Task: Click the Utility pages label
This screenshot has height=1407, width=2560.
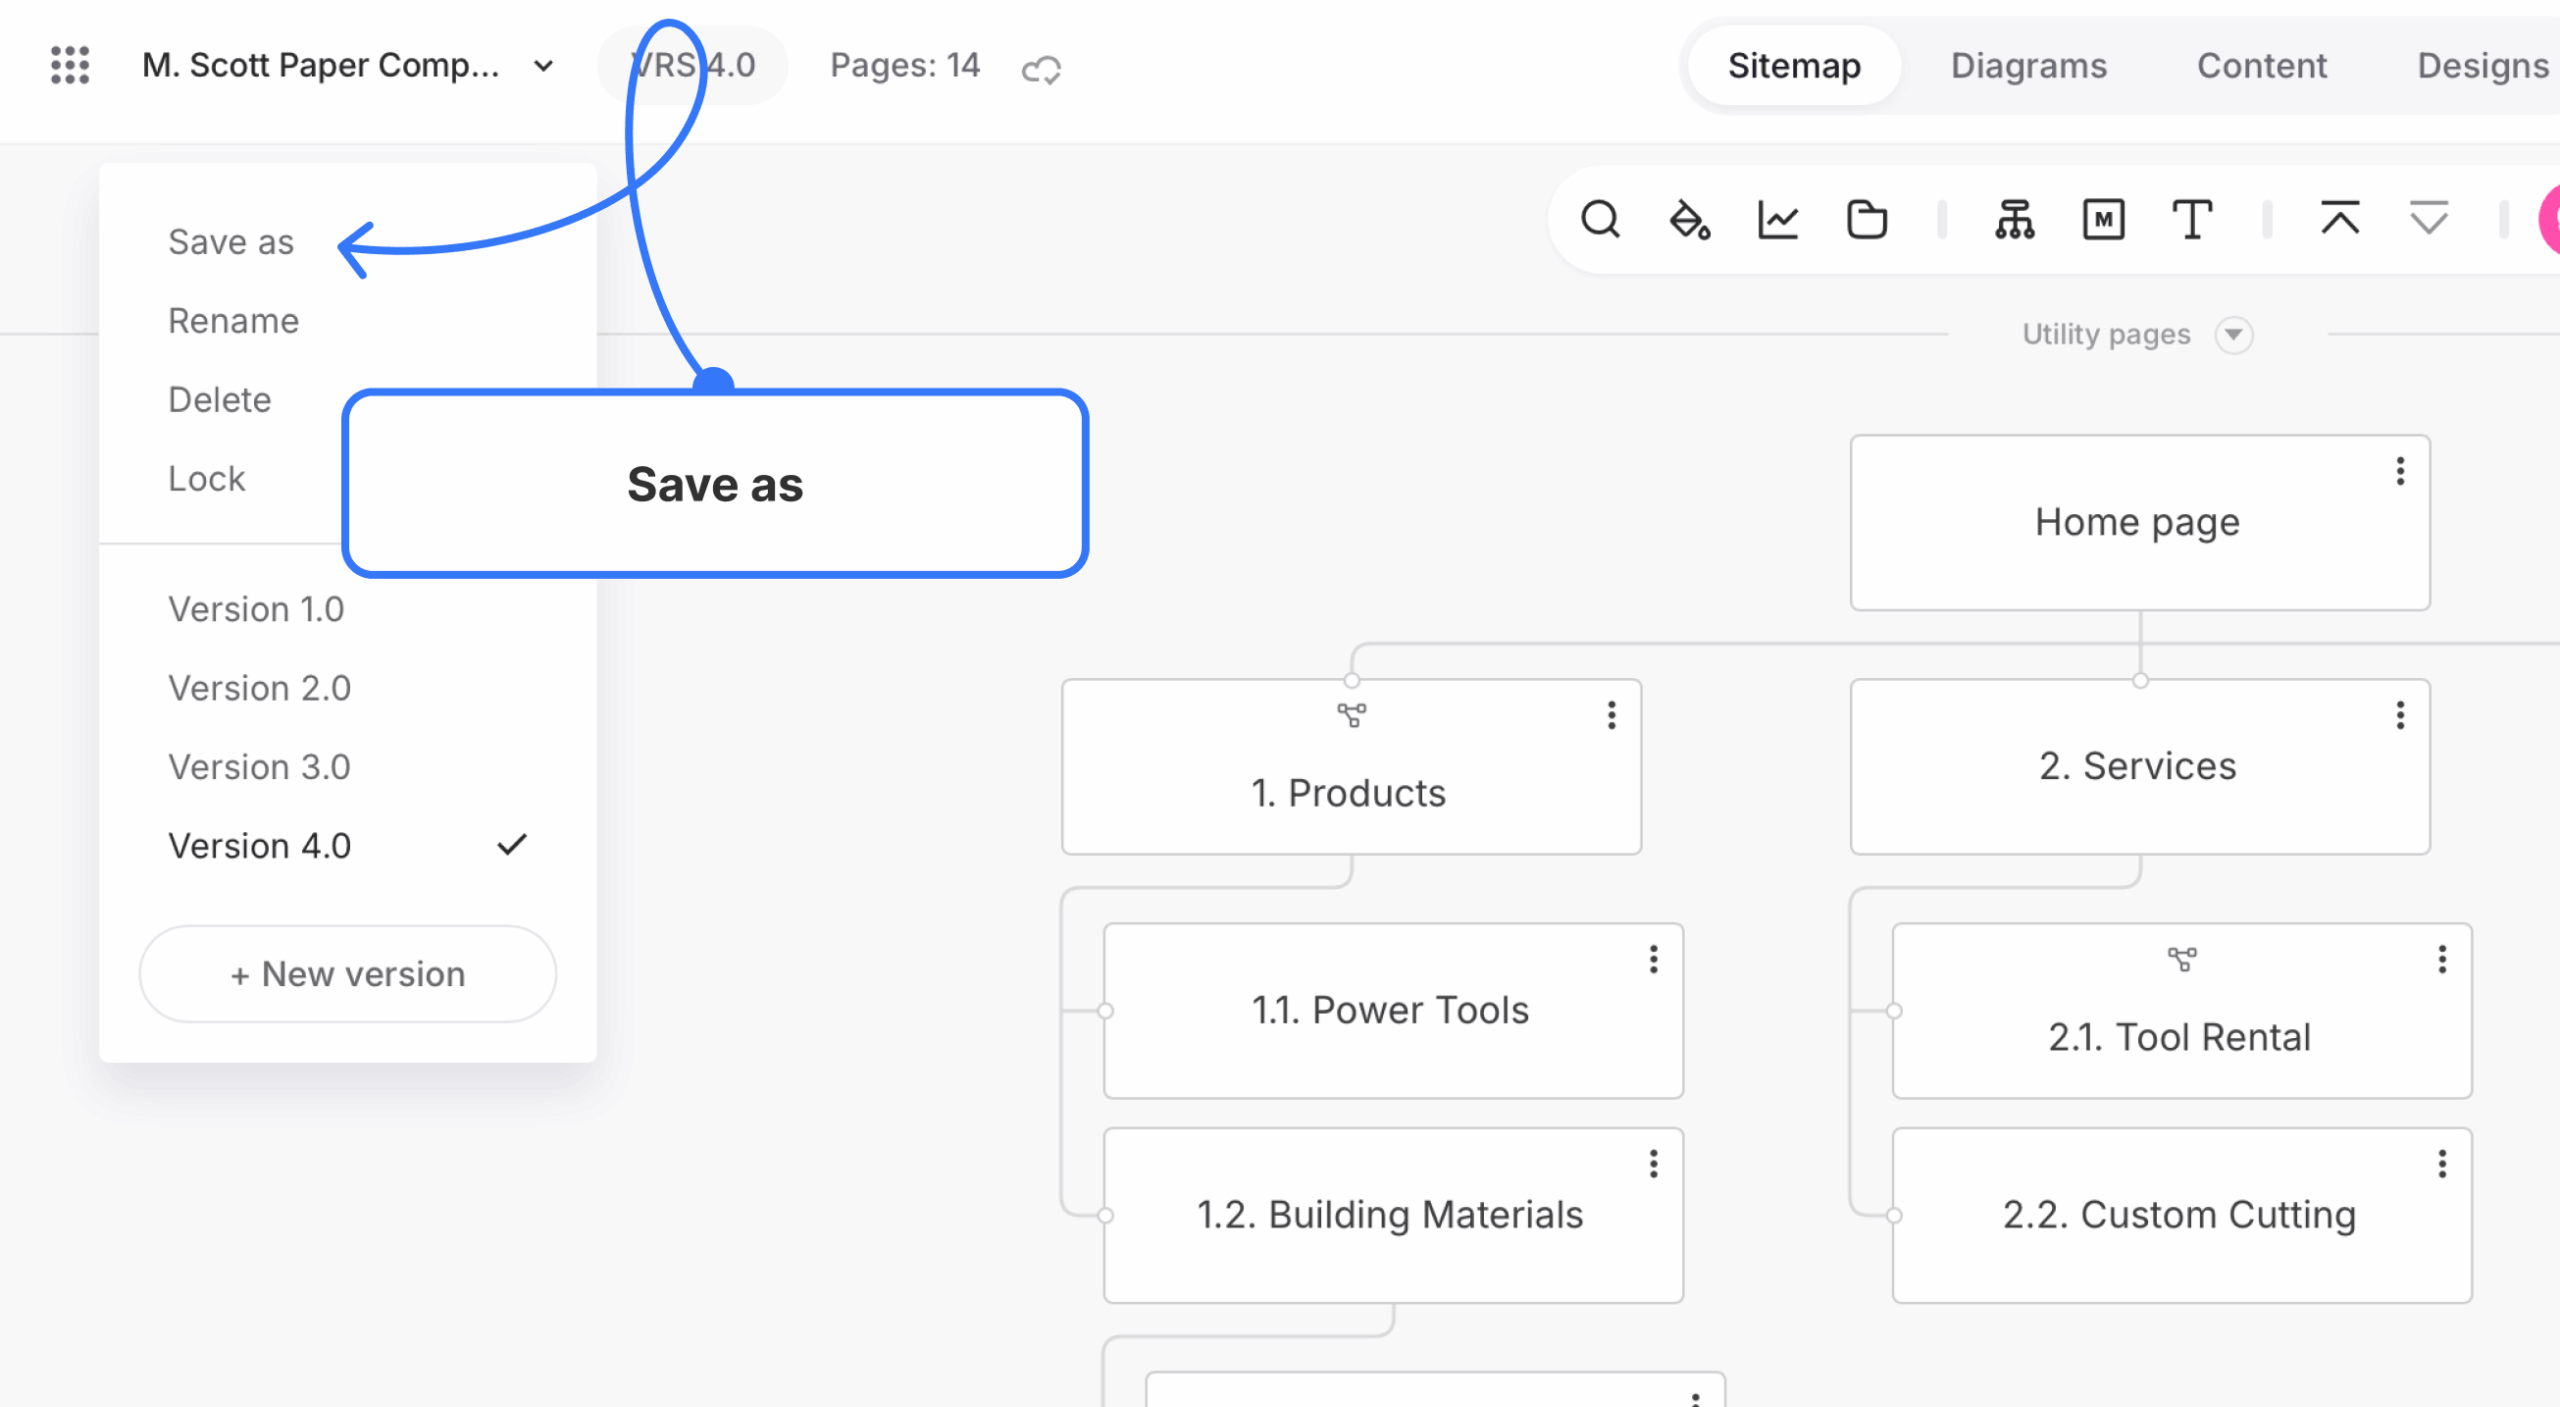Action: (x=2106, y=334)
